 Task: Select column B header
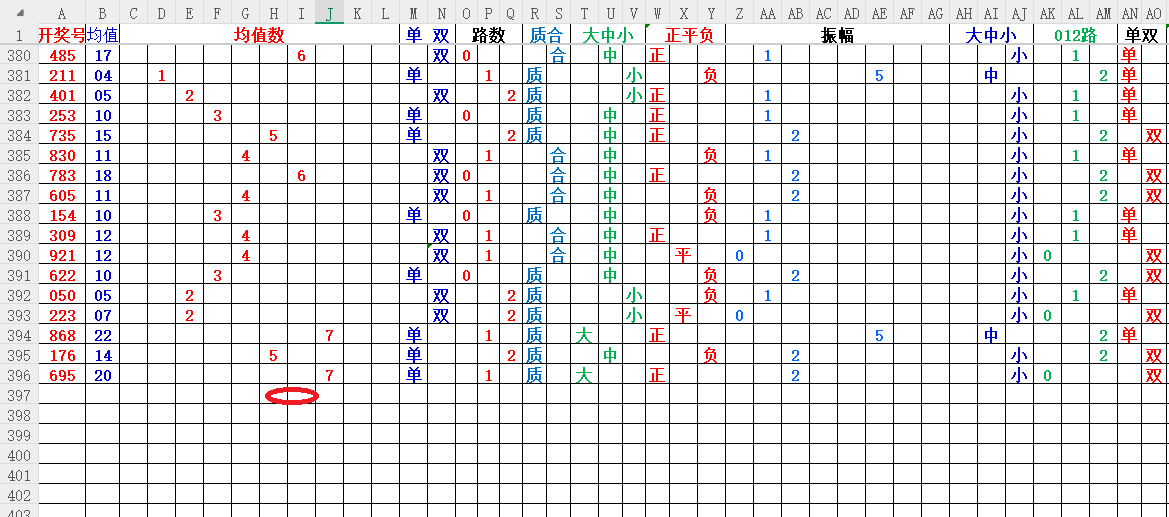[102, 13]
